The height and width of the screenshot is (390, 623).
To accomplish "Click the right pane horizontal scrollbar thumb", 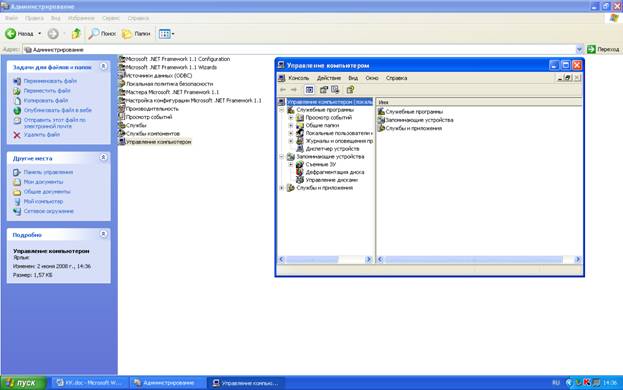I will pos(474,259).
